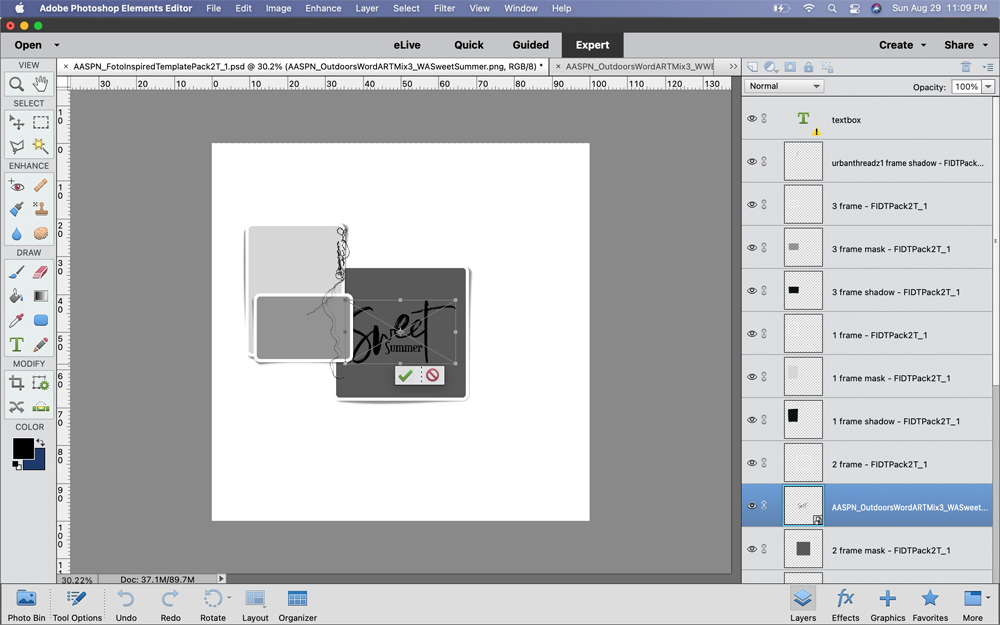The width and height of the screenshot is (1000, 625).
Task: Select the Rectangular Marquee tool
Action: 41,122
